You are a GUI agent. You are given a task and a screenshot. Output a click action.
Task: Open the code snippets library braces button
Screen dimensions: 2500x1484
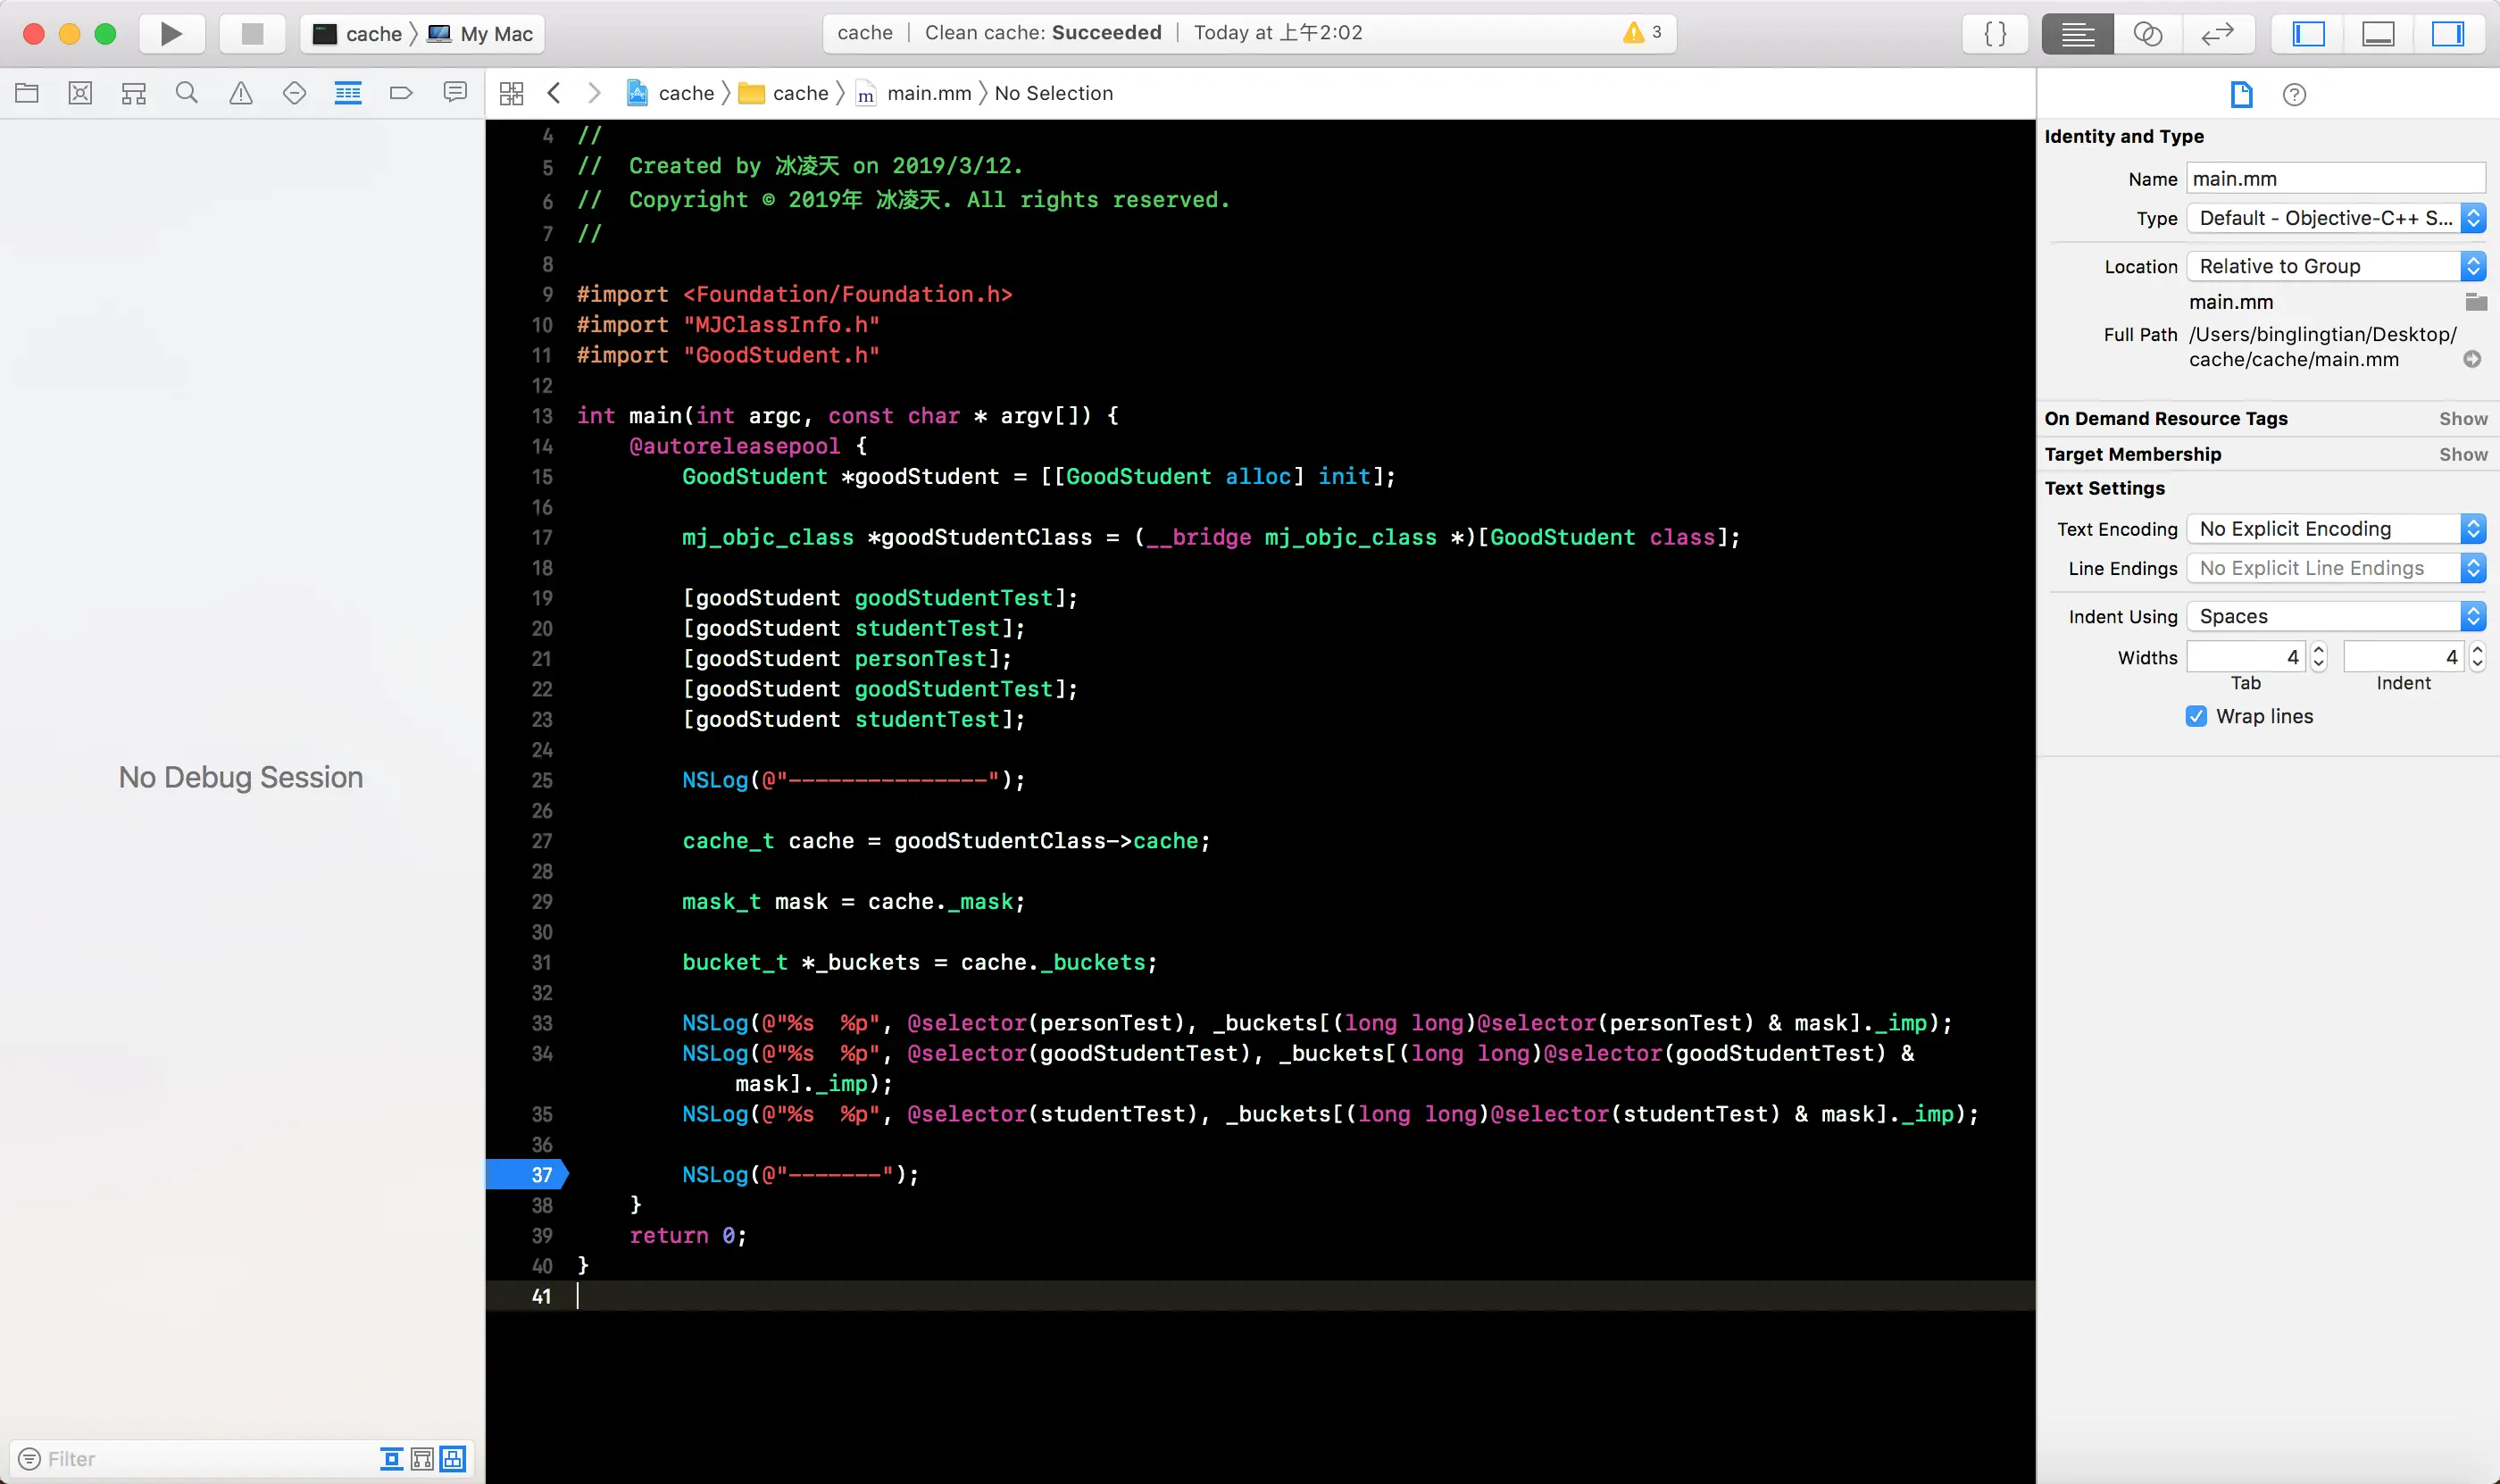click(1995, 33)
